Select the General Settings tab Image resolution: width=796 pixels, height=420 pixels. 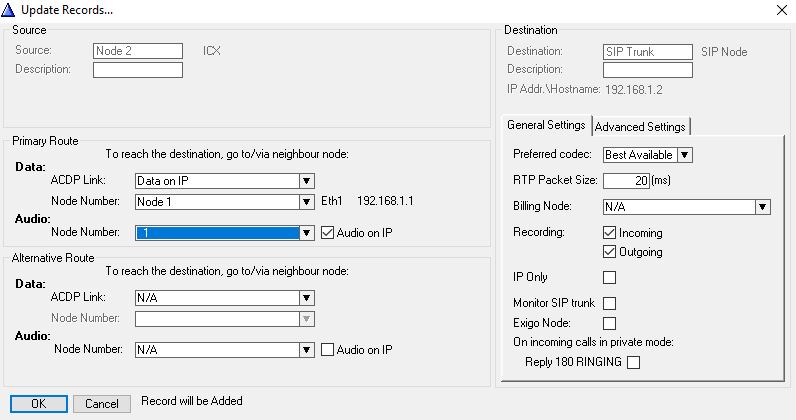click(546, 126)
